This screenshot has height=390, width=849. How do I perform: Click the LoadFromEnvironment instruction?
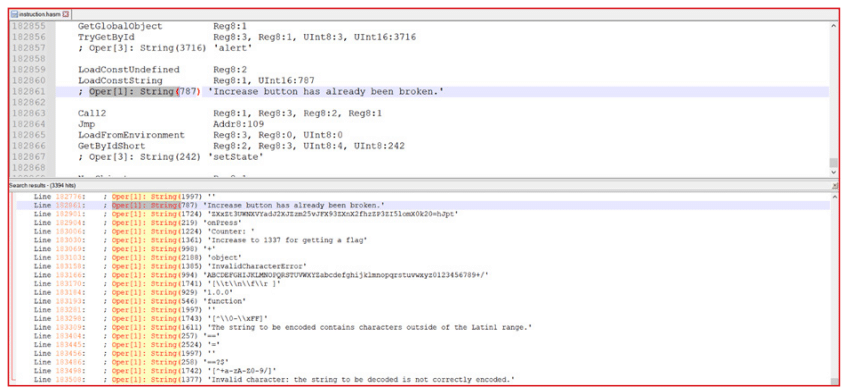[131, 135]
